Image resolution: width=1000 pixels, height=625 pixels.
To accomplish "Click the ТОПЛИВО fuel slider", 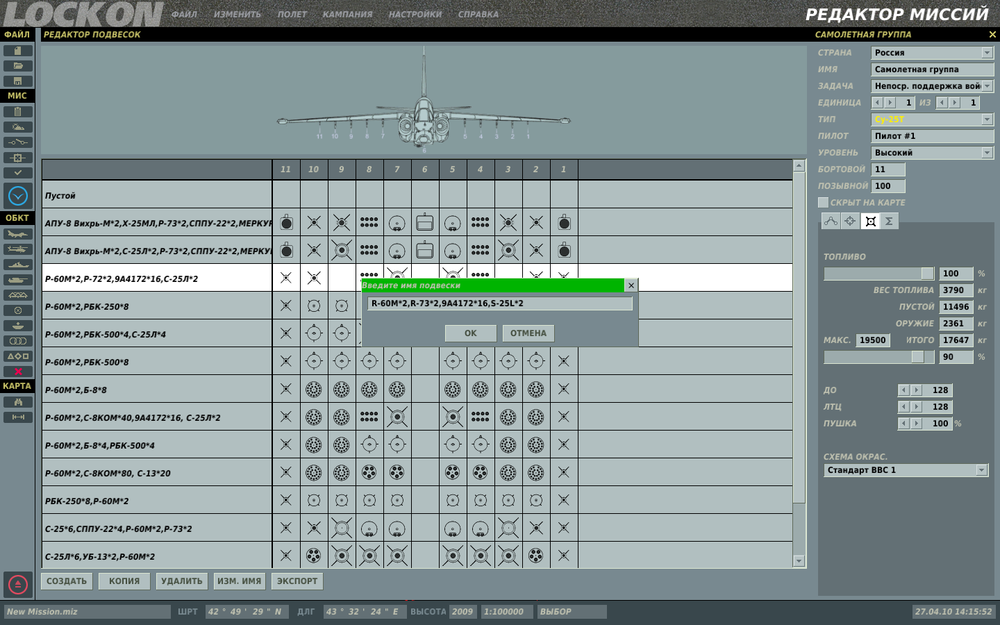I will pos(879,274).
